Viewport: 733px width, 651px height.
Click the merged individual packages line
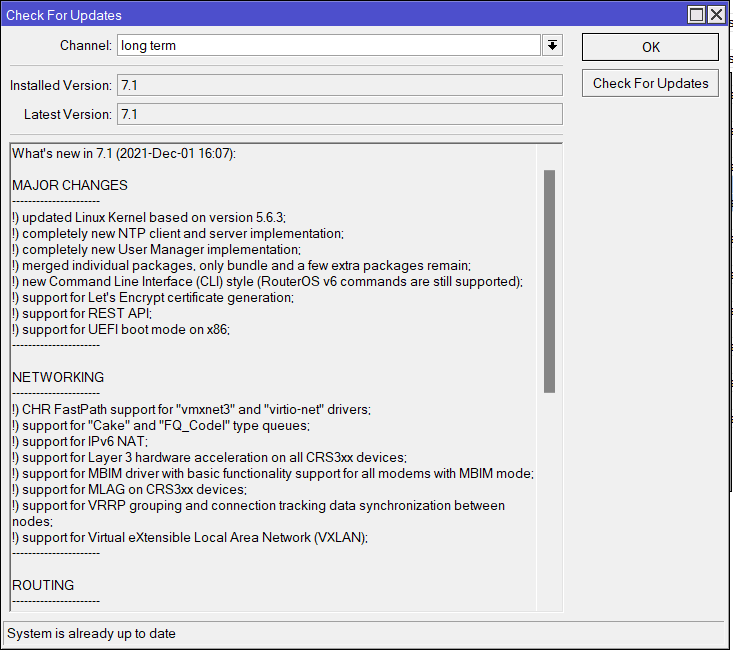pos(242,265)
